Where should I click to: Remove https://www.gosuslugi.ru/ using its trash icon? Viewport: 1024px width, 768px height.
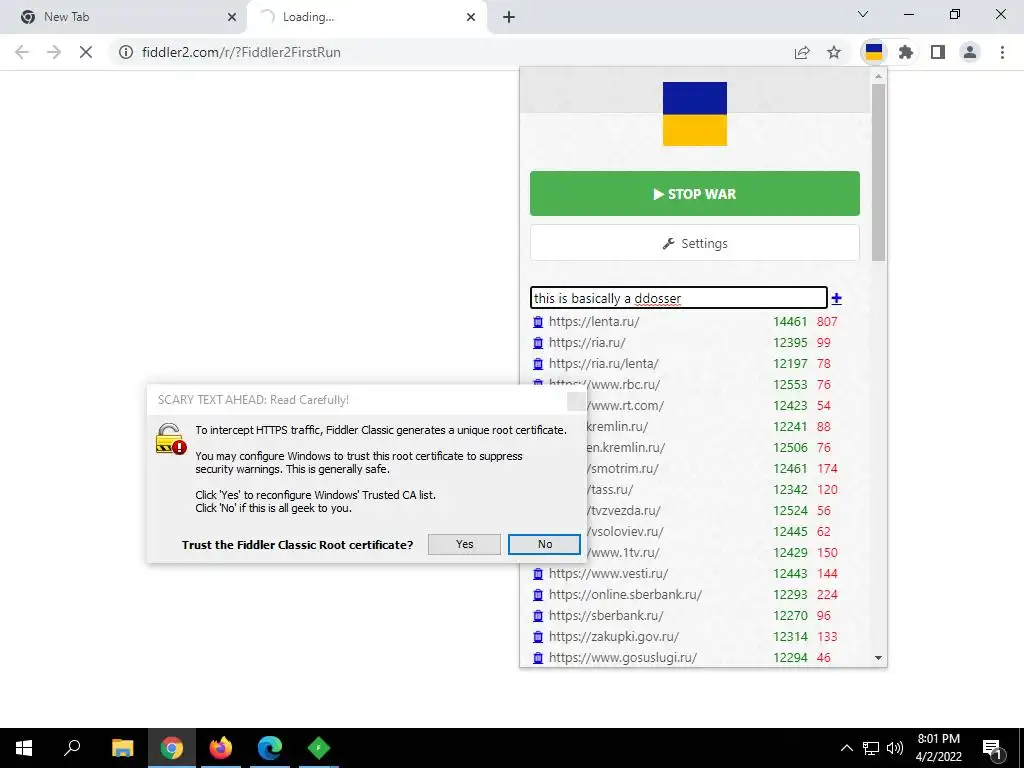click(x=538, y=657)
